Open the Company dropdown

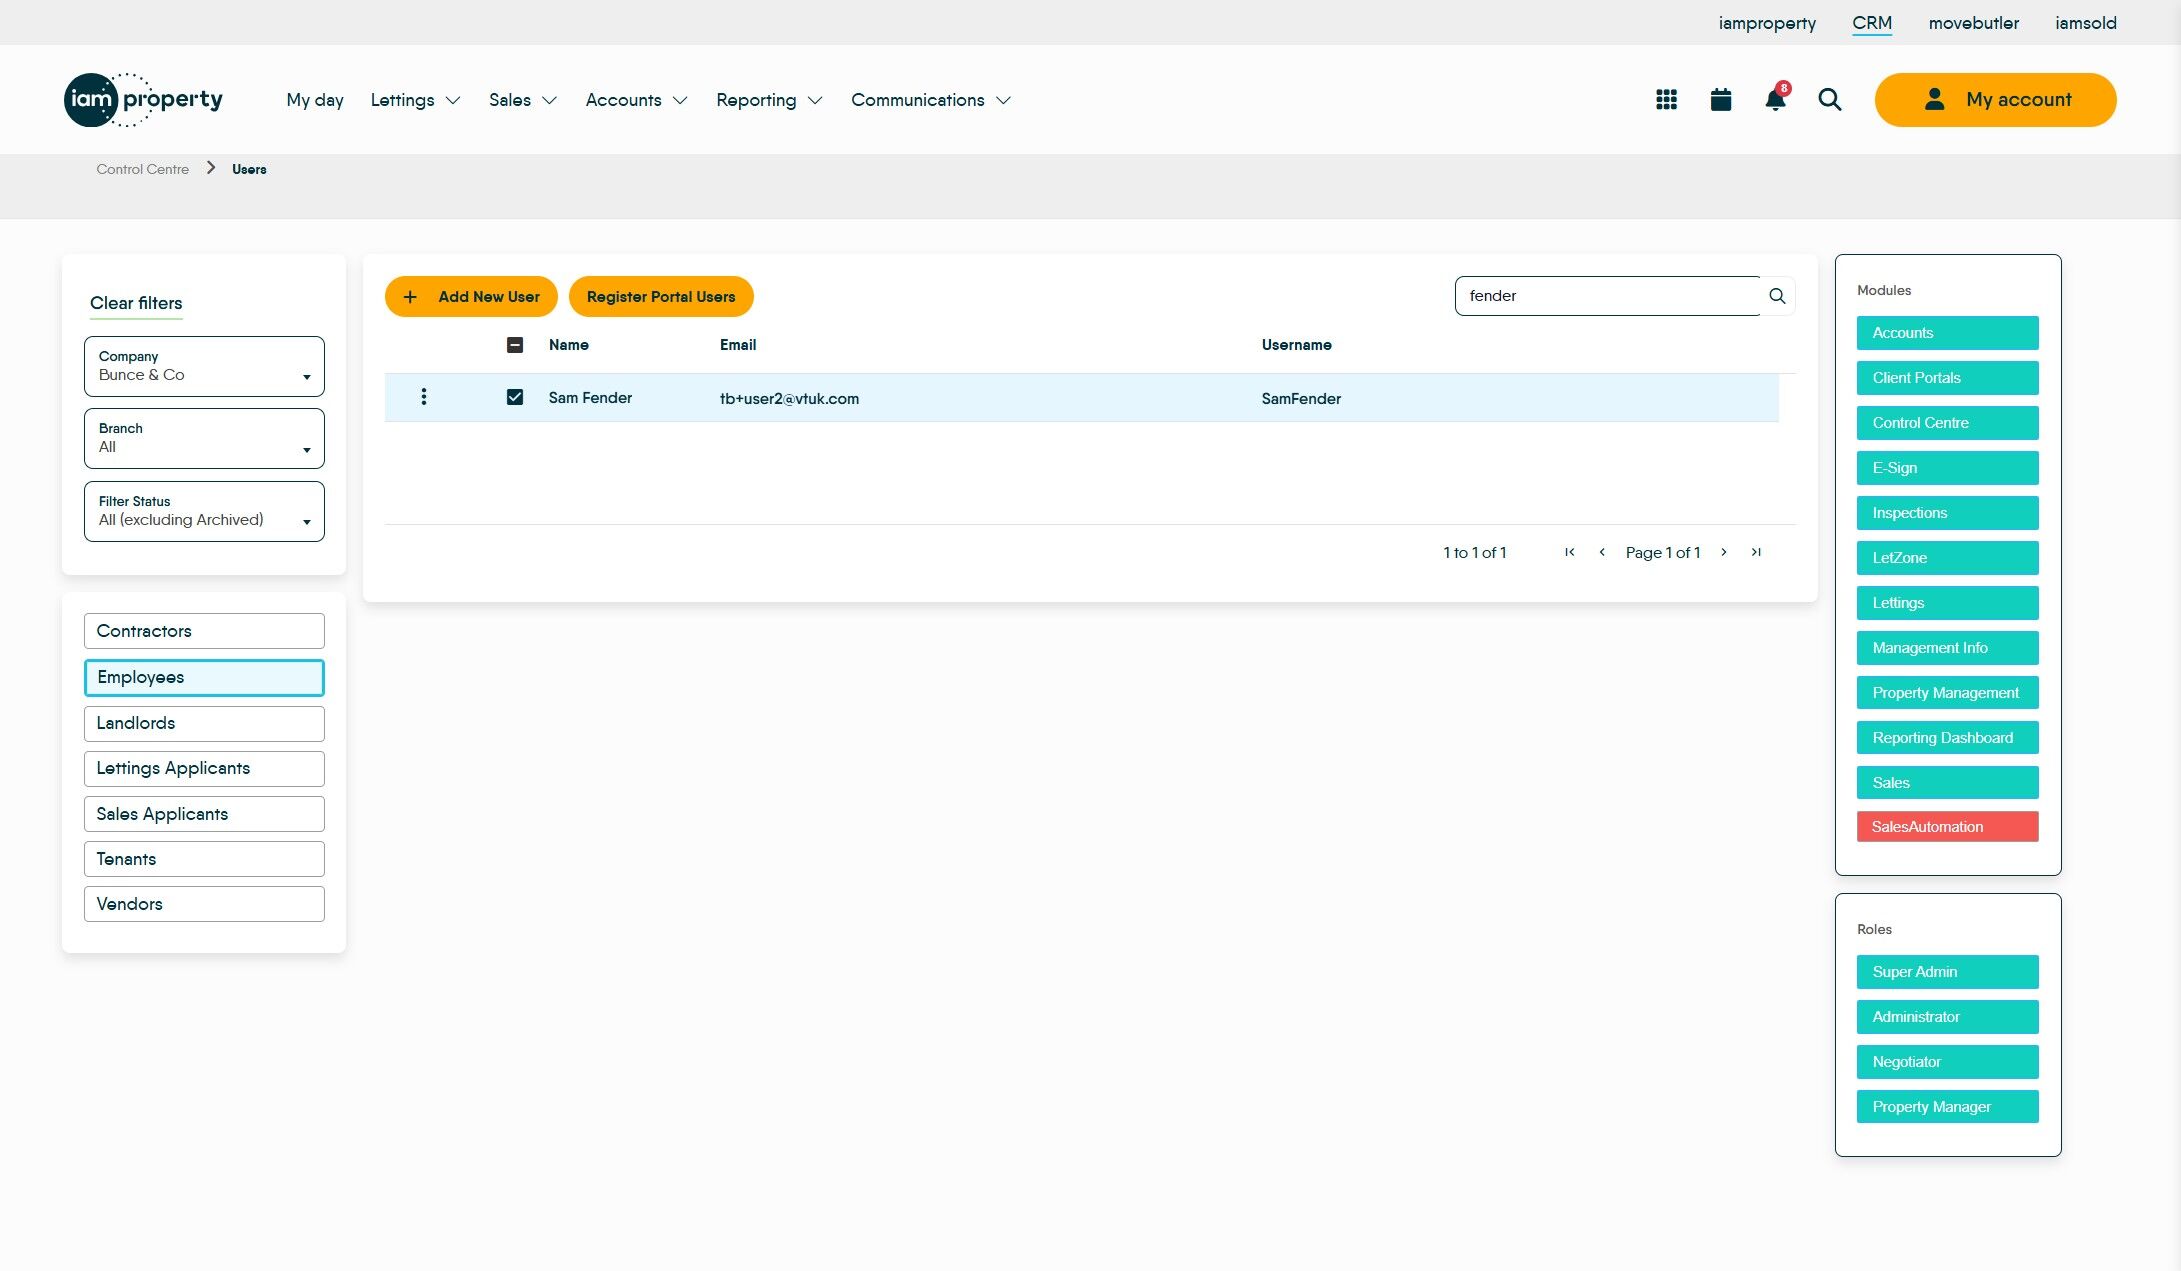coord(204,366)
